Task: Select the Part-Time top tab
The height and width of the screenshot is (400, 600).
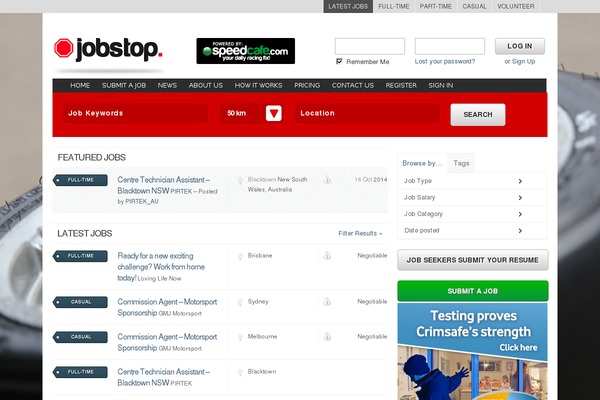Action: (x=435, y=6)
